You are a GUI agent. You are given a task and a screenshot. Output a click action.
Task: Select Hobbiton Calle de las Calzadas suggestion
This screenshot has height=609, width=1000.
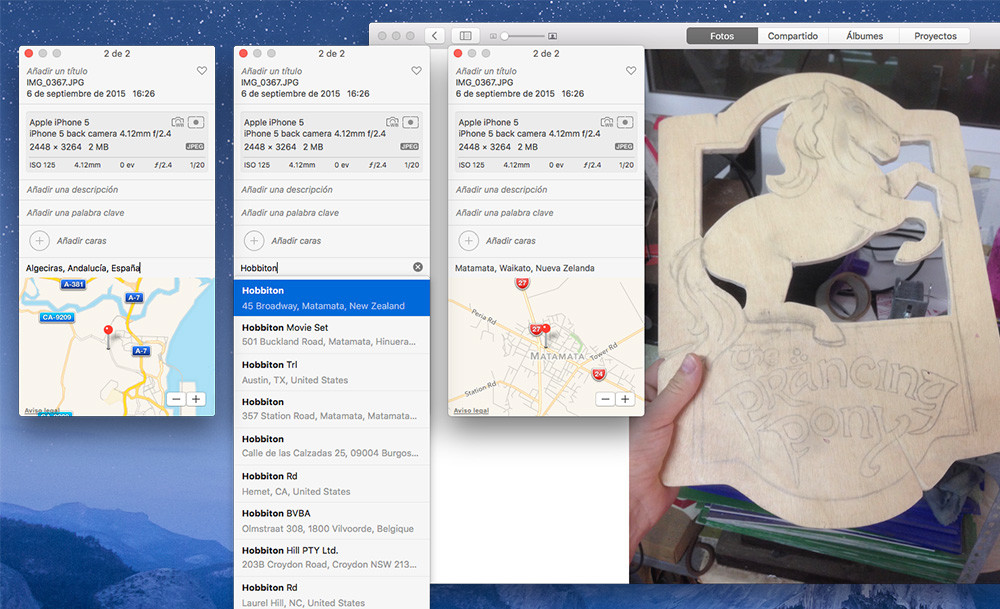tap(332, 446)
